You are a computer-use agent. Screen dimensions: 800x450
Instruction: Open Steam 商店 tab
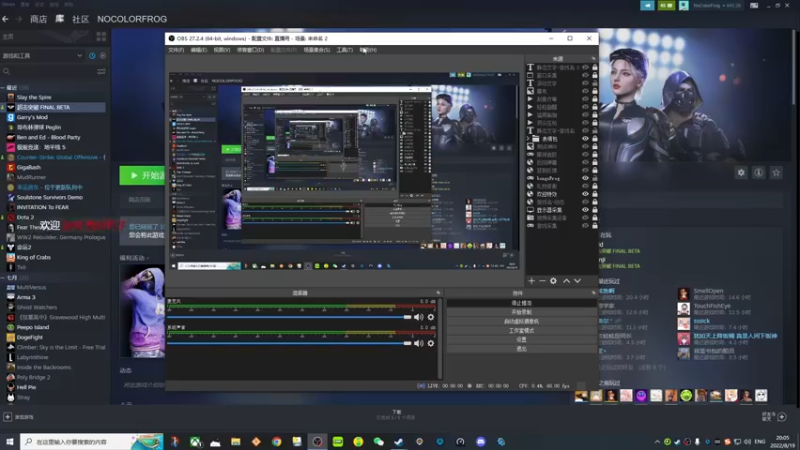point(38,19)
